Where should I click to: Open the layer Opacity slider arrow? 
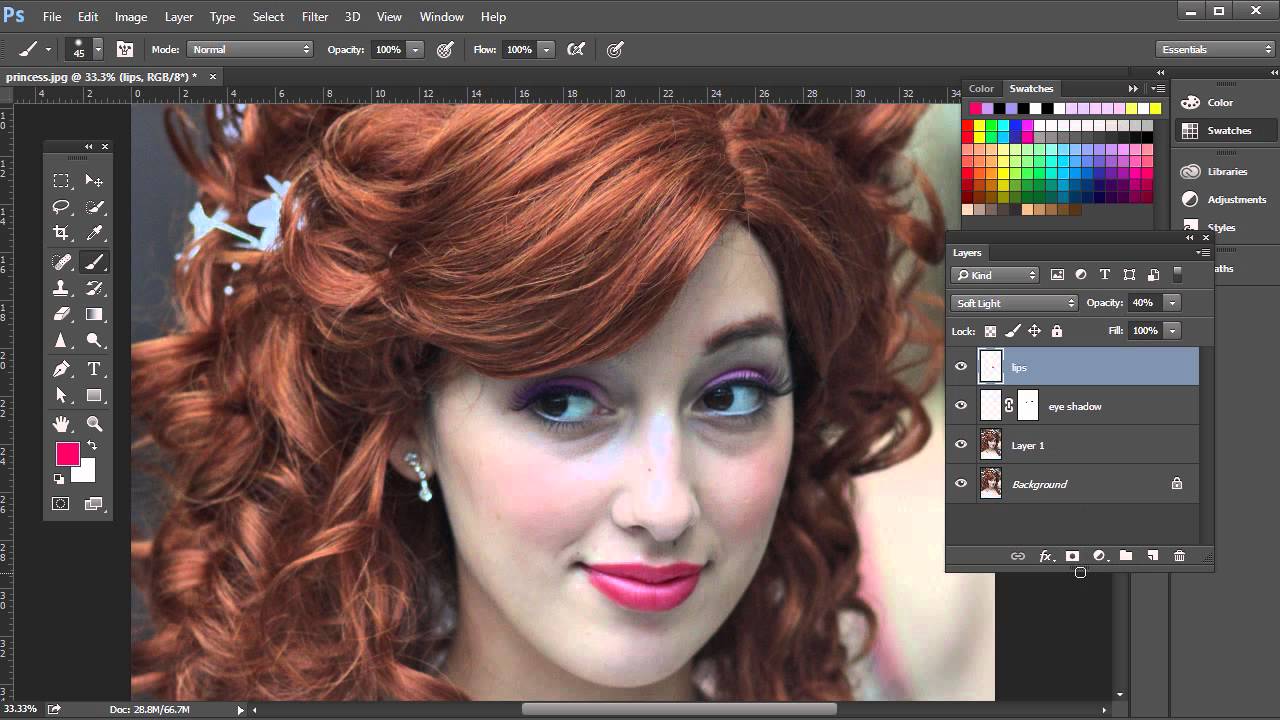[1172, 303]
